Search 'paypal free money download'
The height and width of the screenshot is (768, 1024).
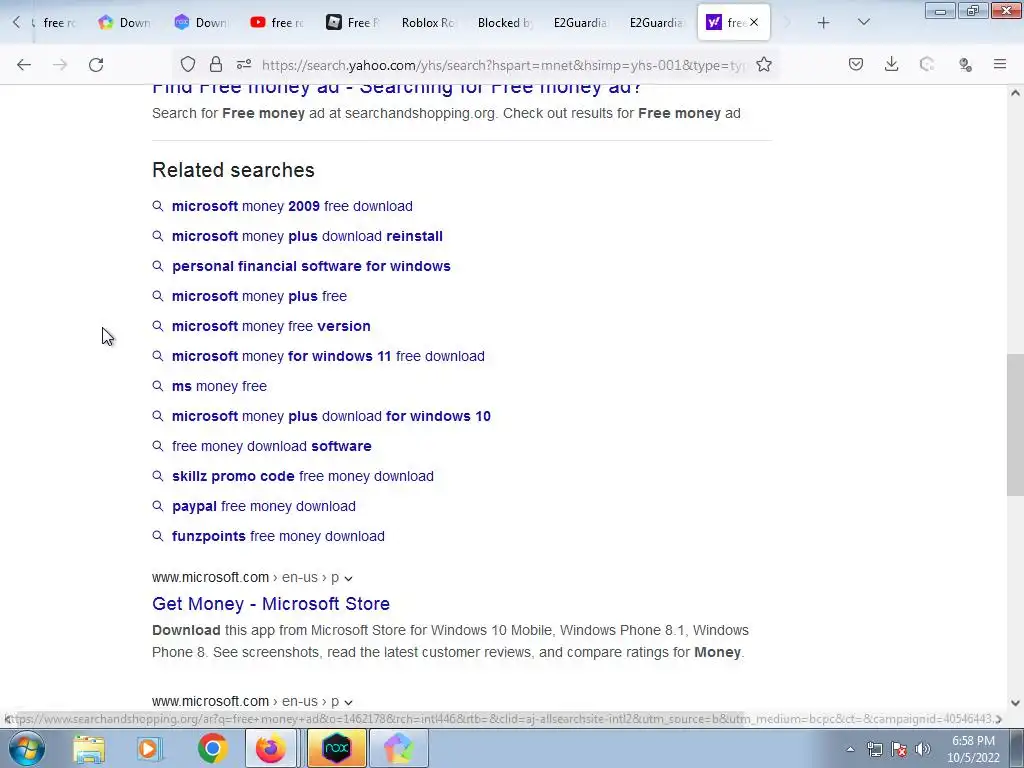pos(264,507)
